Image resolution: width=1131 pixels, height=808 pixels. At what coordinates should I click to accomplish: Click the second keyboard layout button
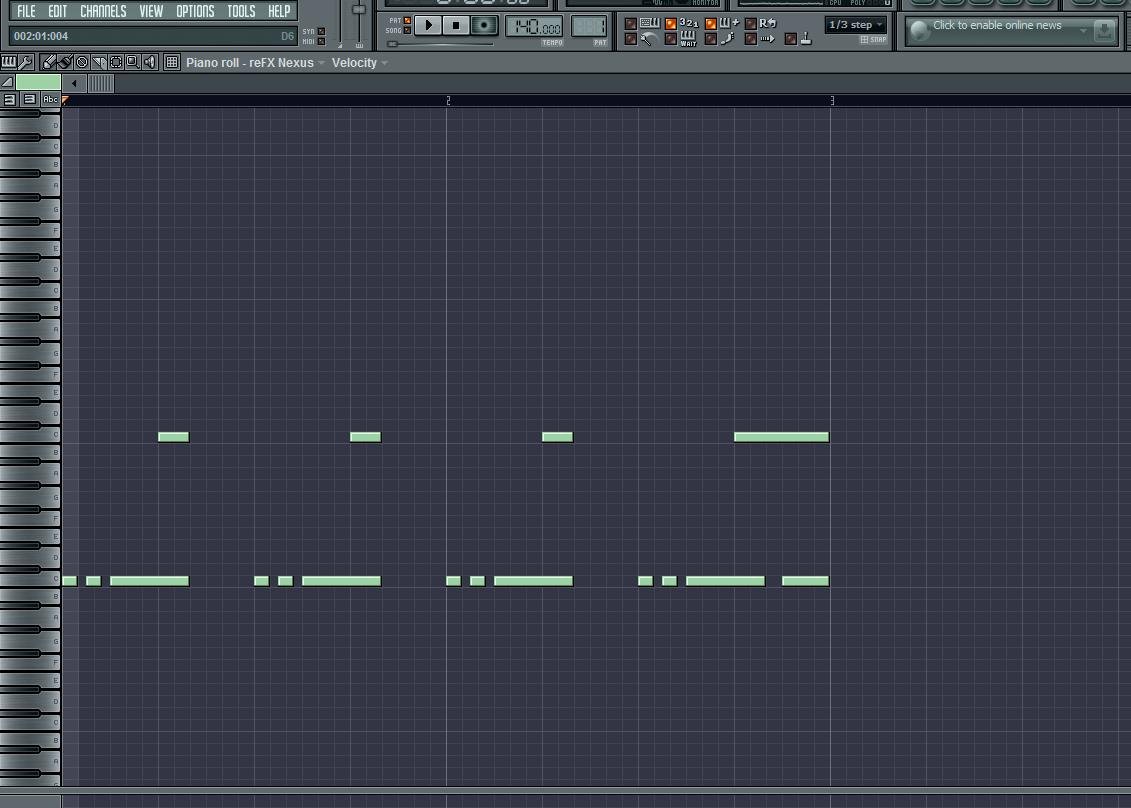[30, 100]
